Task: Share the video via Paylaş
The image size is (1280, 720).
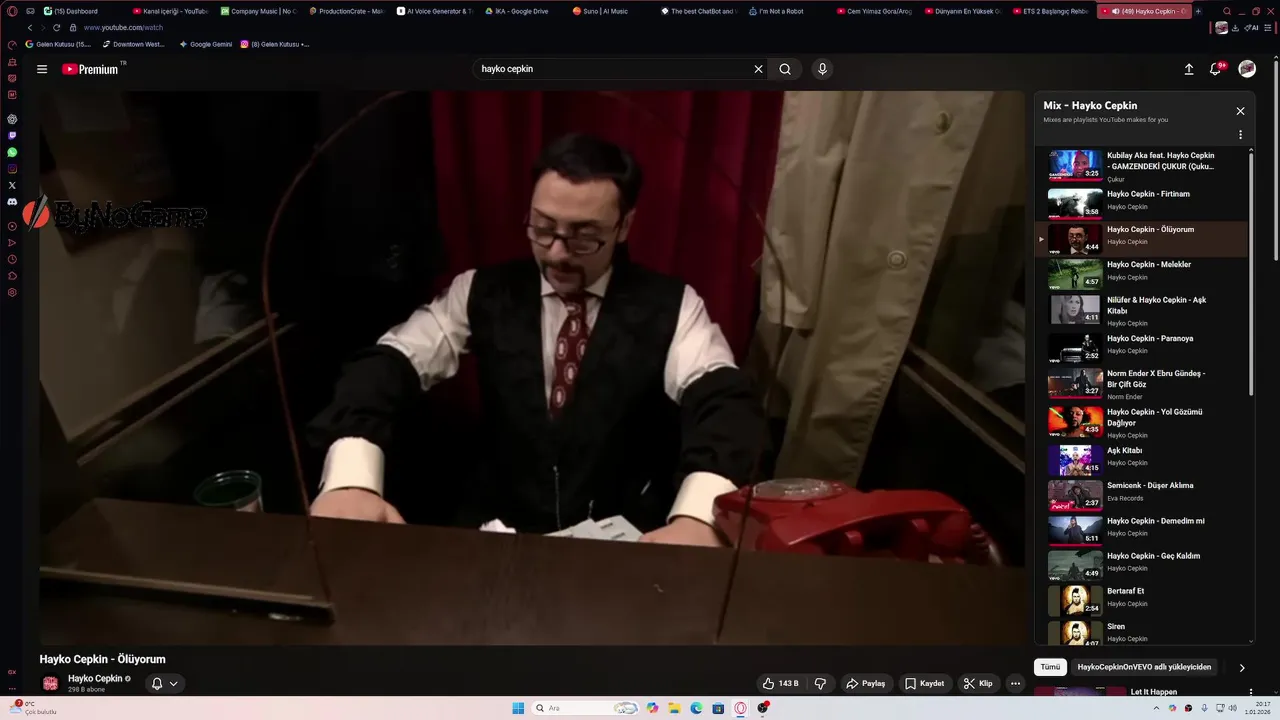Action: [866, 683]
